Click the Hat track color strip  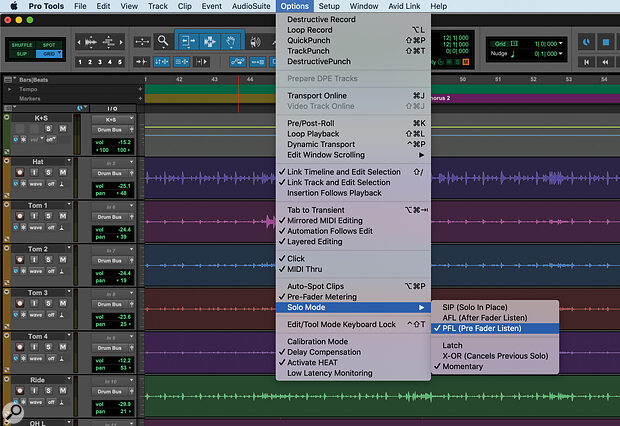(x=7, y=178)
